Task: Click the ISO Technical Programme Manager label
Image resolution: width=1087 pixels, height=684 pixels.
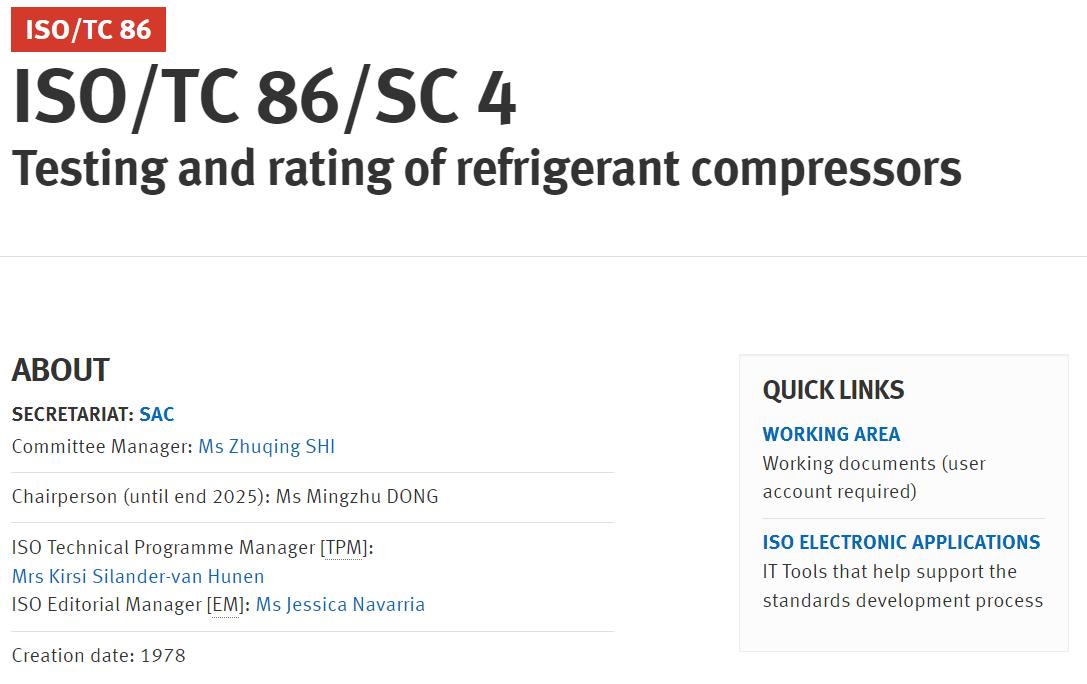Action: pyautogui.click(x=164, y=547)
